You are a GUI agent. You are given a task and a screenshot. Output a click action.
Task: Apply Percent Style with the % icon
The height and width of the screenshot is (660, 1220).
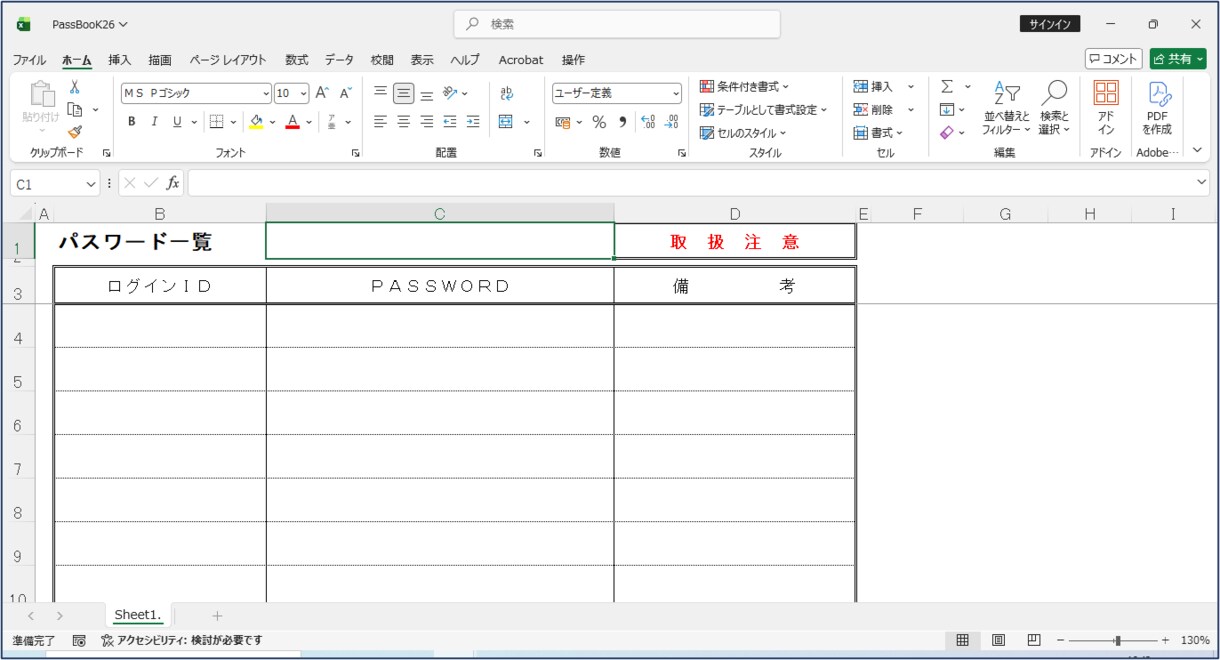point(599,122)
